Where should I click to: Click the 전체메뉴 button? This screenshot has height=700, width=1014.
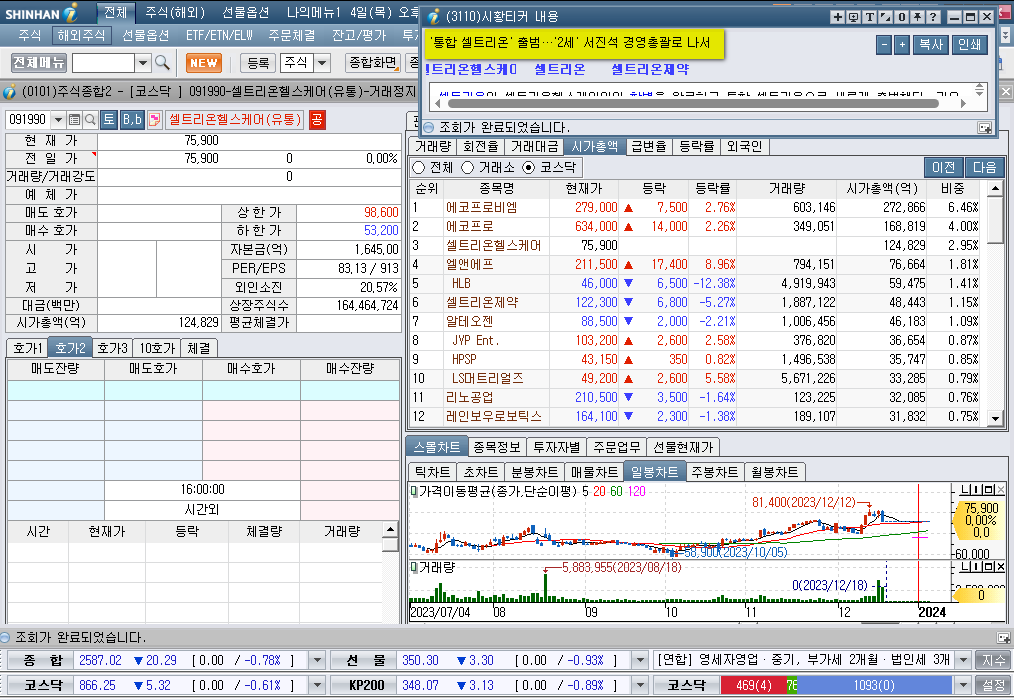(39, 63)
